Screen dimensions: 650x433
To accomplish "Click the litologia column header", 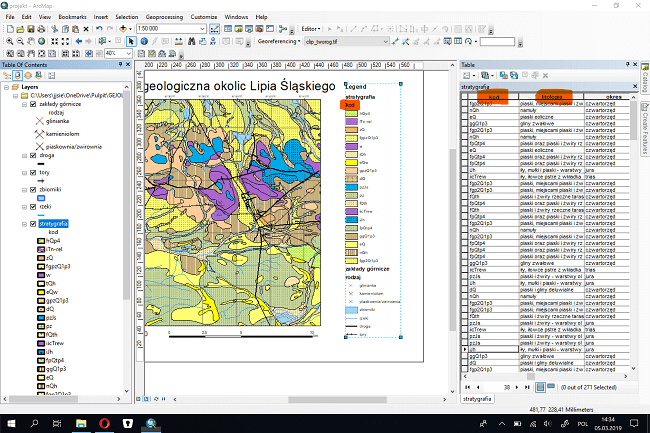I will tap(552, 97).
